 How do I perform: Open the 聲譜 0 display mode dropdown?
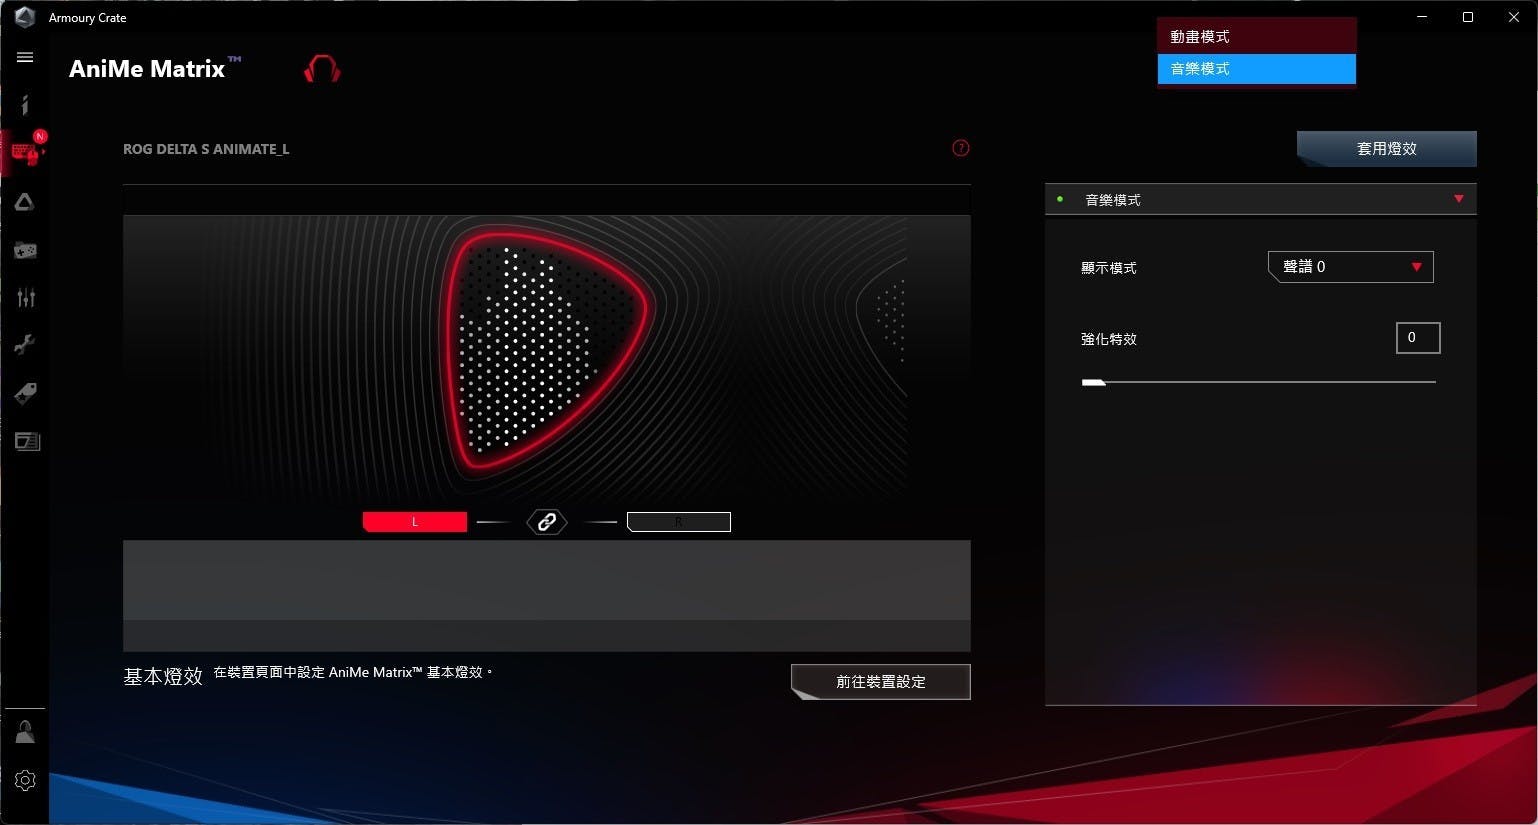[1351, 267]
